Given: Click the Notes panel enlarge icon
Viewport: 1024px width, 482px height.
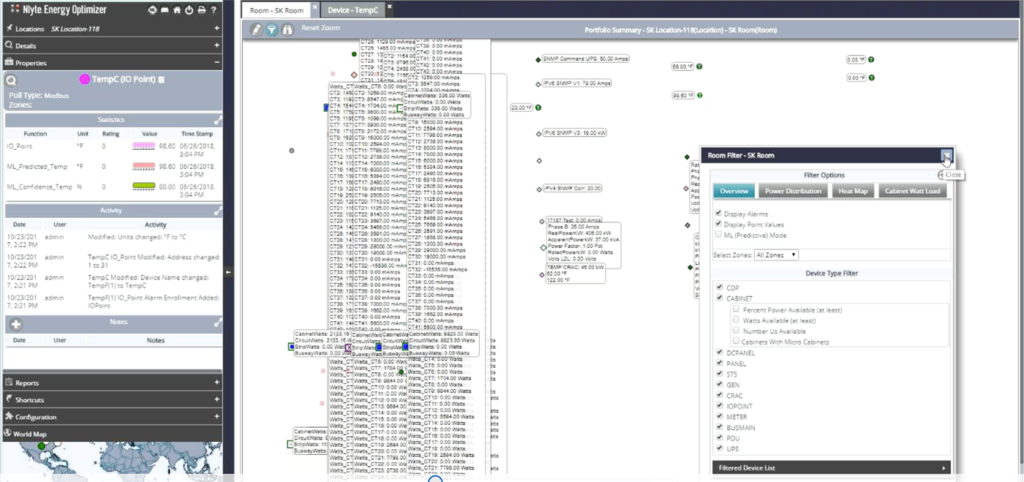Looking at the screenshot, I should point(217,323).
